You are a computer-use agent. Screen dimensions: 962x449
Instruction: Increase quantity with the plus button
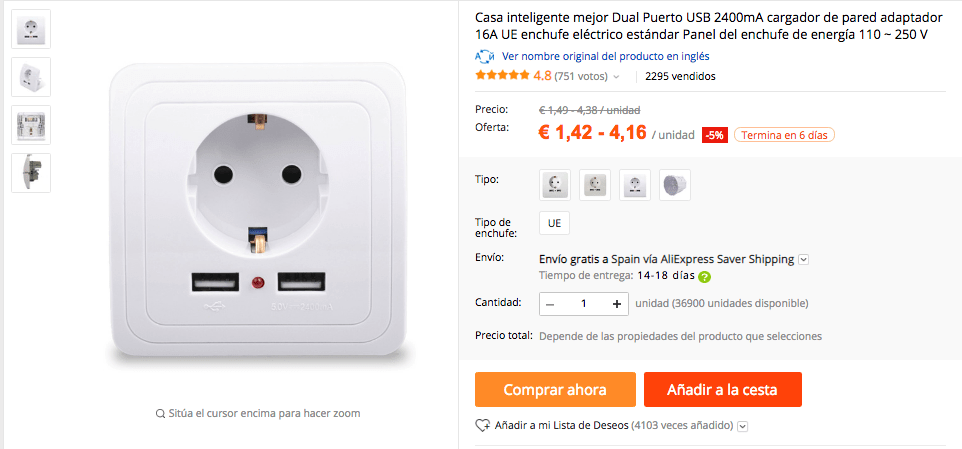(617, 304)
